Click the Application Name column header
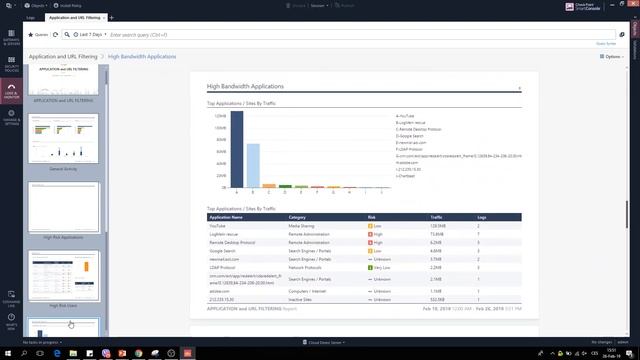The width and height of the screenshot is (640, 360). pyautogui.click(x=226, y=218)
